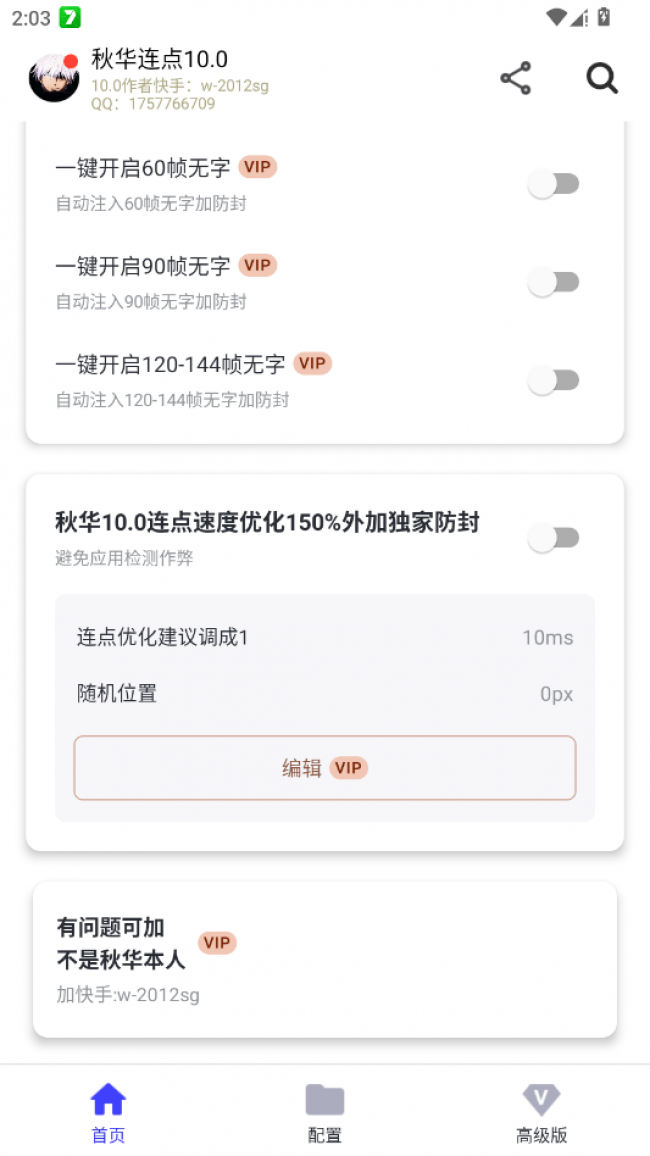
Task: Tap VIP badge beside 一键开启60帧无字
Action: point(258,167)
